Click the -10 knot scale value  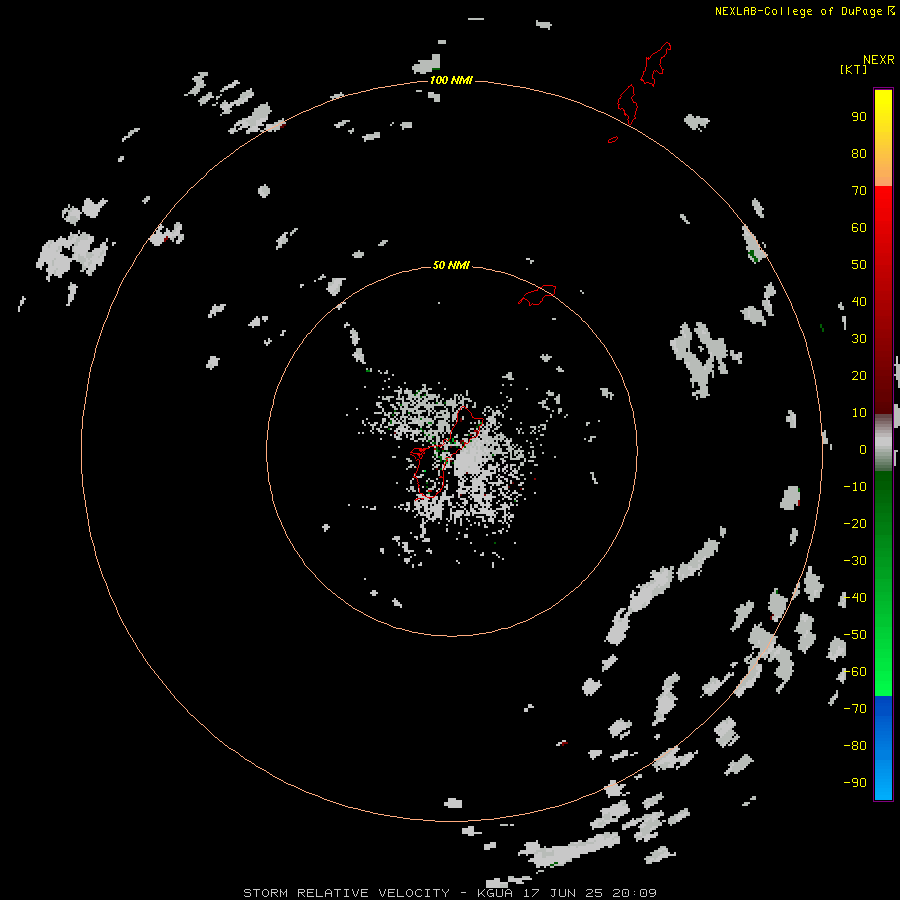pos(855,487)
